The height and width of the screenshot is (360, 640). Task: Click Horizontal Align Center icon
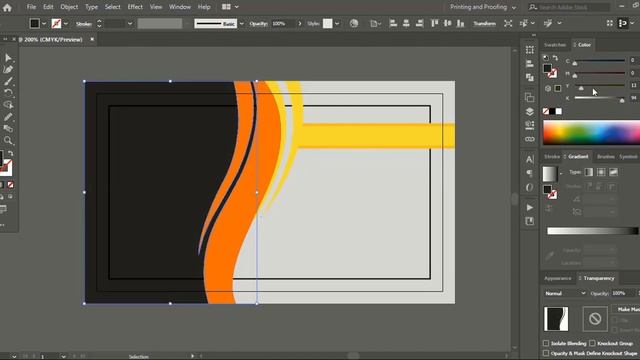406,23
